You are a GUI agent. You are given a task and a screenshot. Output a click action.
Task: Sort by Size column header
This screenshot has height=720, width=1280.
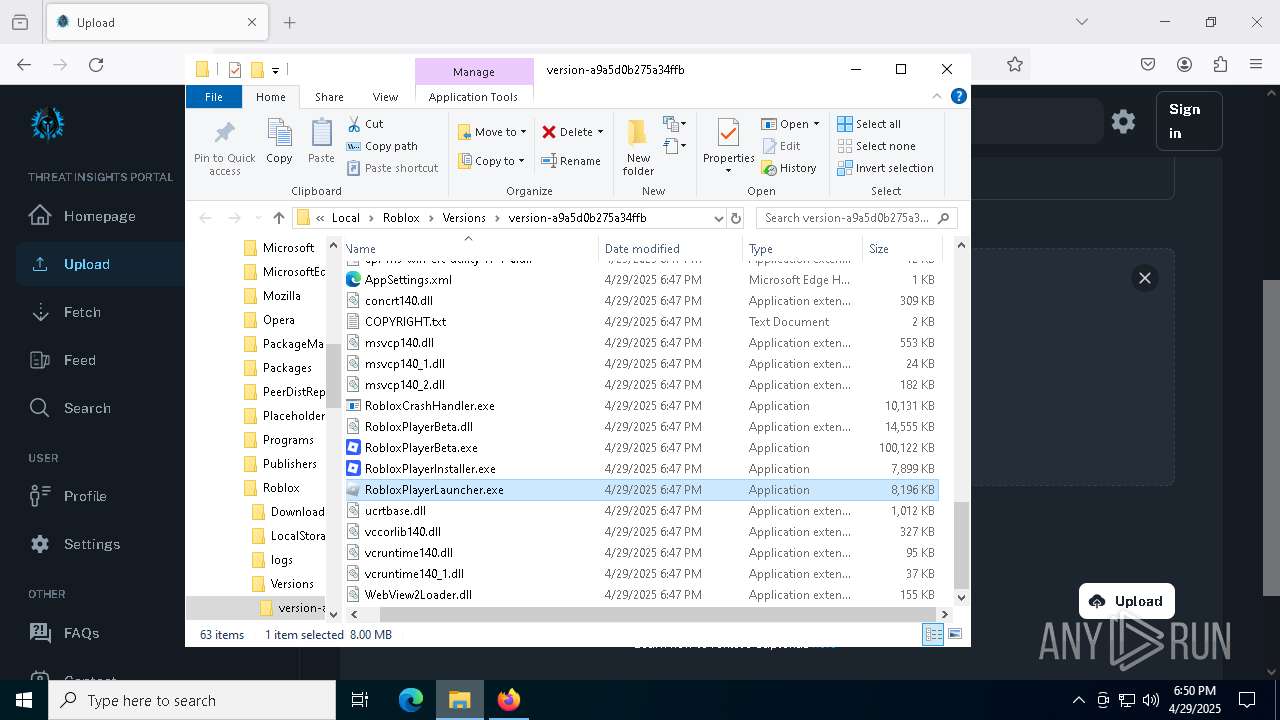tap(902, 249)
